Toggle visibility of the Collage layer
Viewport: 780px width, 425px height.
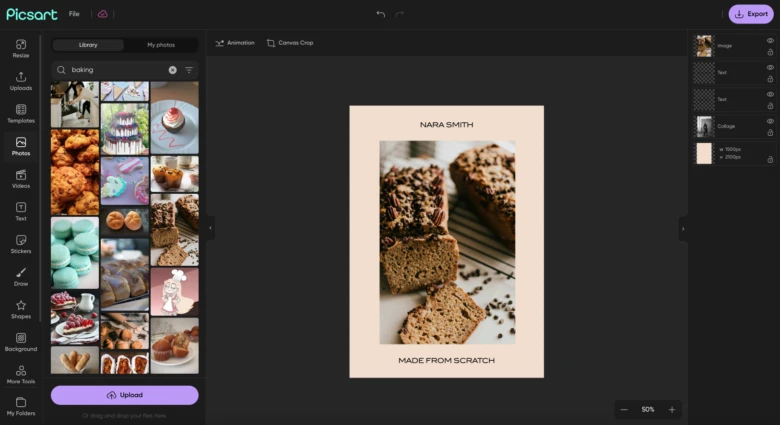770,121
